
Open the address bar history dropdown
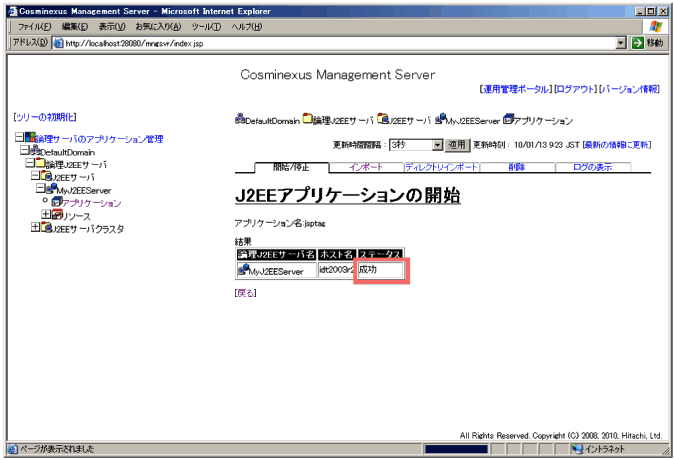pyautogui.click(x=621, y=43)
